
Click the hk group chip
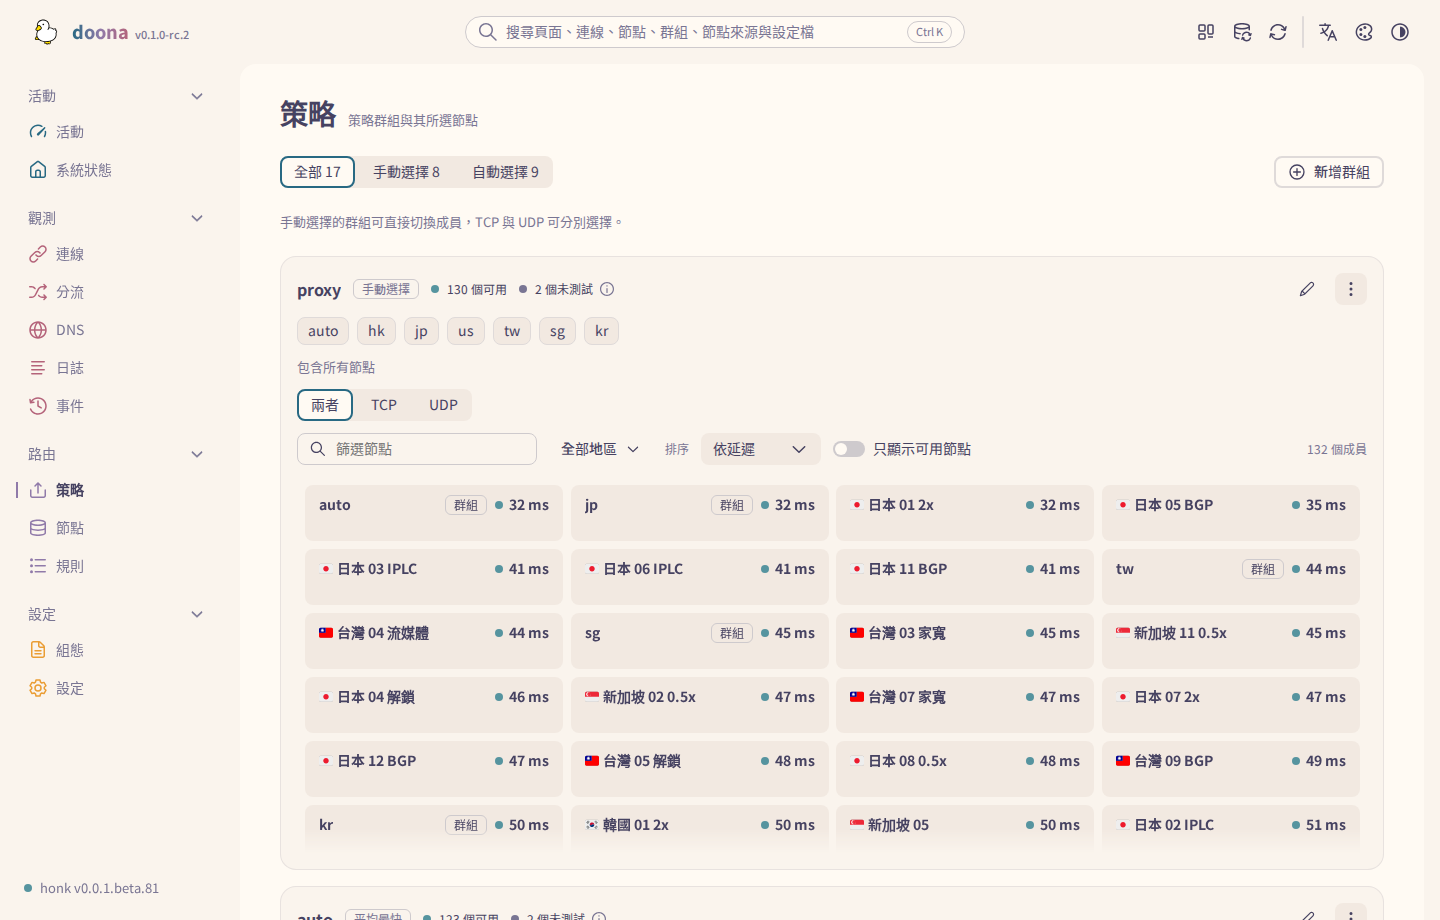(x=376, y=331)
